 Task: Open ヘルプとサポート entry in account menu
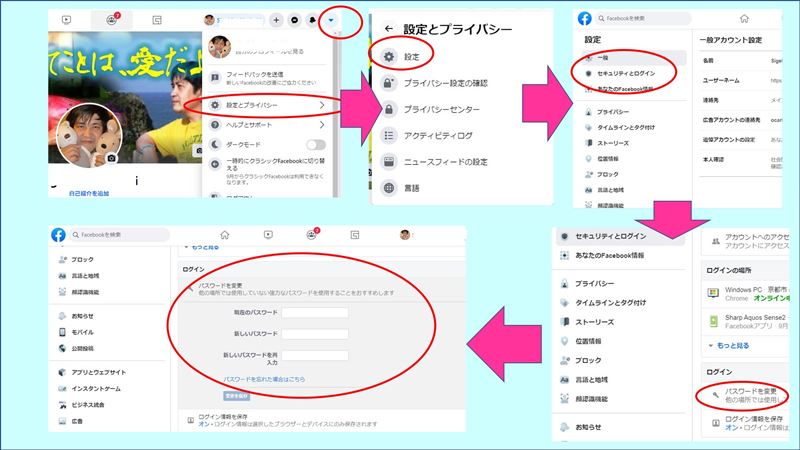pyautogui.click(x=266, y=125)
